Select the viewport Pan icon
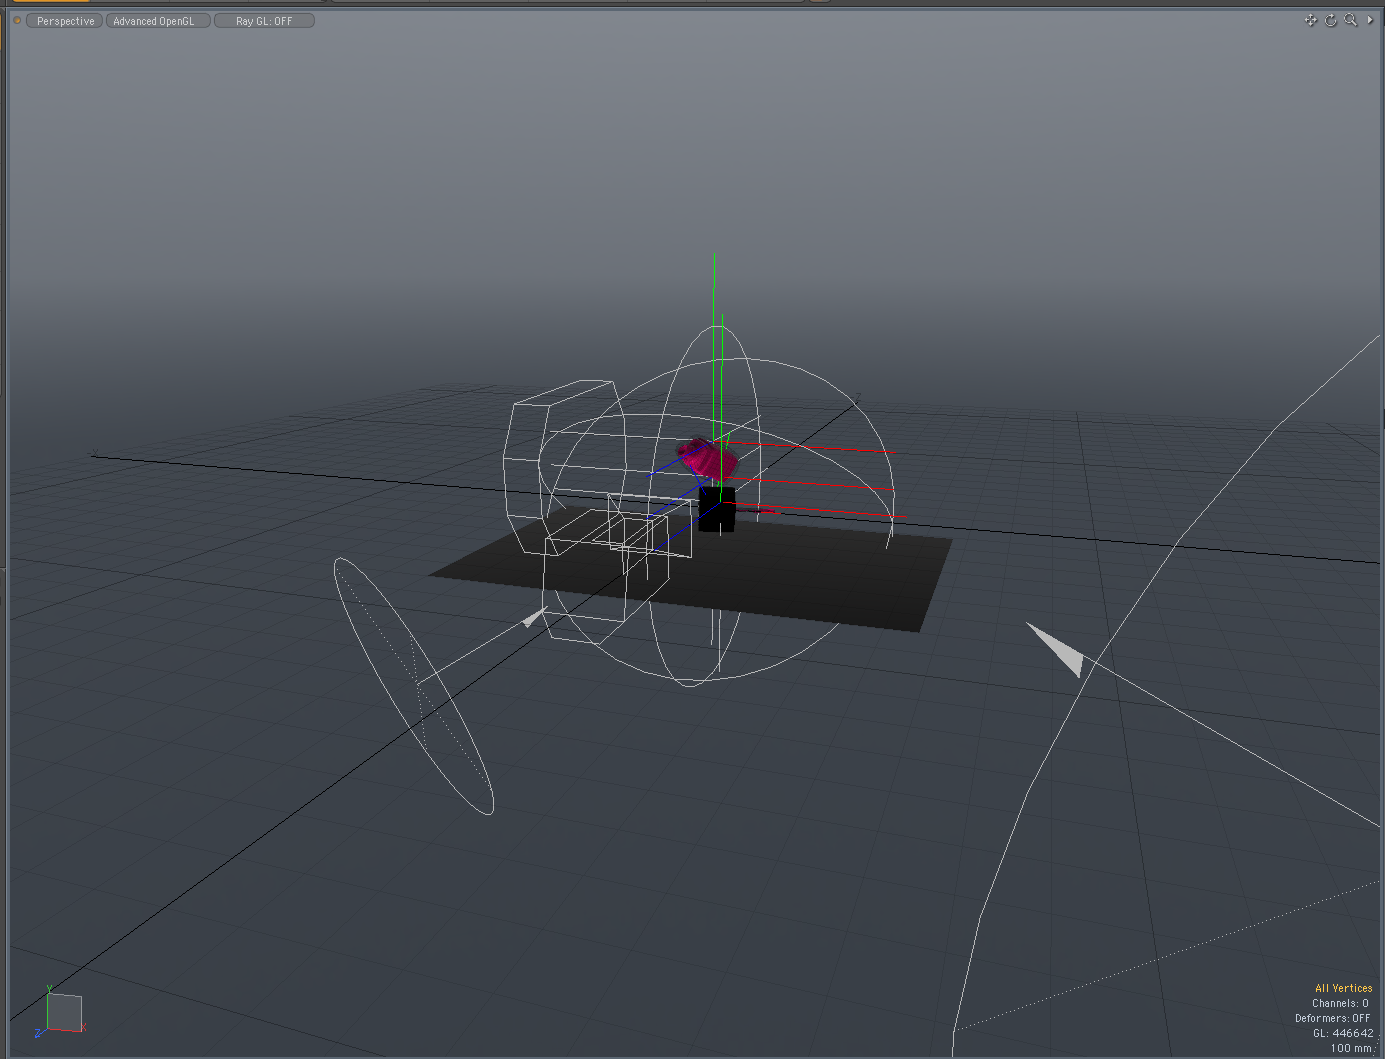1385x1059 pixels. tap(1311, 20)
